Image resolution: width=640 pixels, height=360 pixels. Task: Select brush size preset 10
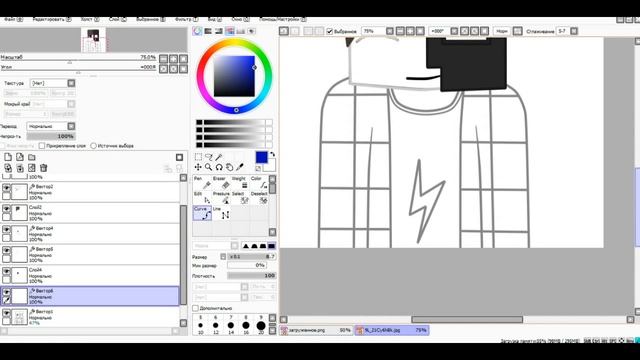tap(200, 326)
